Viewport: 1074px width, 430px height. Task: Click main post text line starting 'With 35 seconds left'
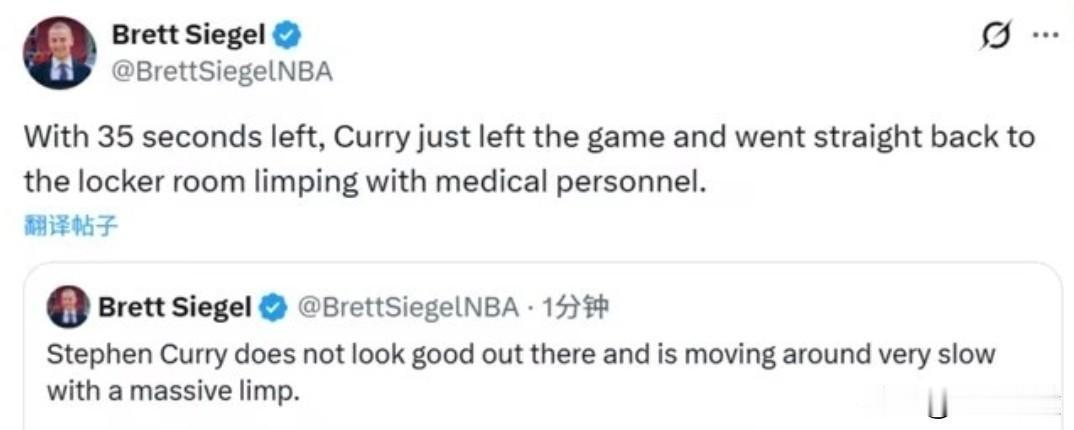[528, 136]
